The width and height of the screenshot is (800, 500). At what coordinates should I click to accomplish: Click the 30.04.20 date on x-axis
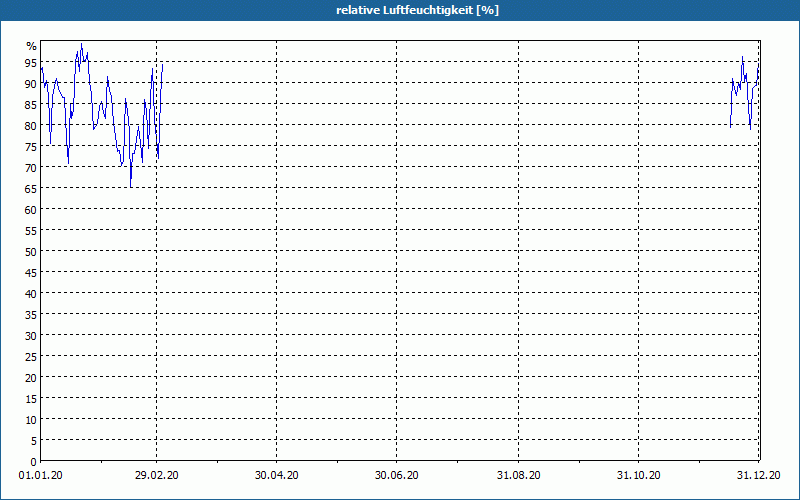pyautogui.click(x=277, y=477)
